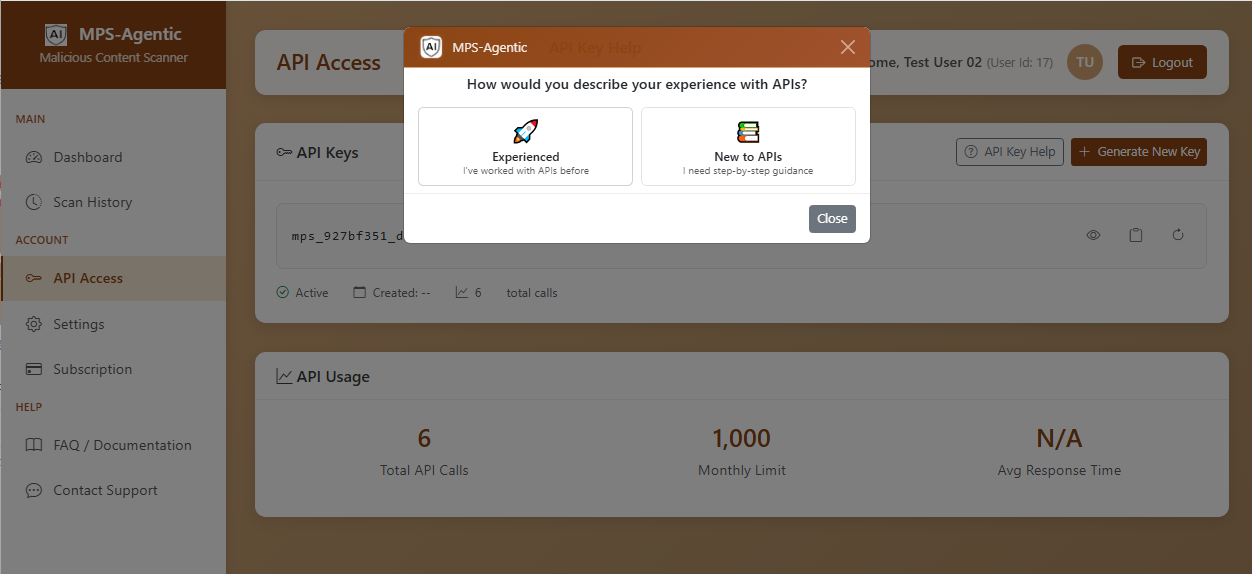Image resolution: width=1252 pixels, height=574 pixels.
Task: Click the API Access key icon in sidebar
Action: click(34, 278)
